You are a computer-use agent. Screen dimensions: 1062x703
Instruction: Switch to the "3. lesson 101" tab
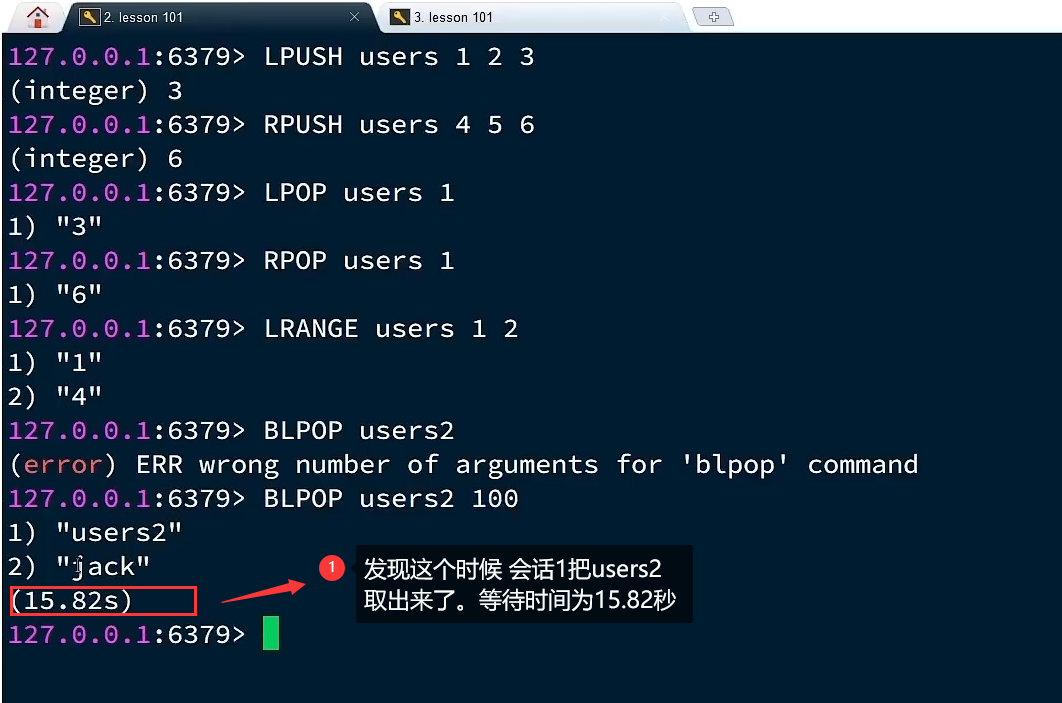[532, 17]
